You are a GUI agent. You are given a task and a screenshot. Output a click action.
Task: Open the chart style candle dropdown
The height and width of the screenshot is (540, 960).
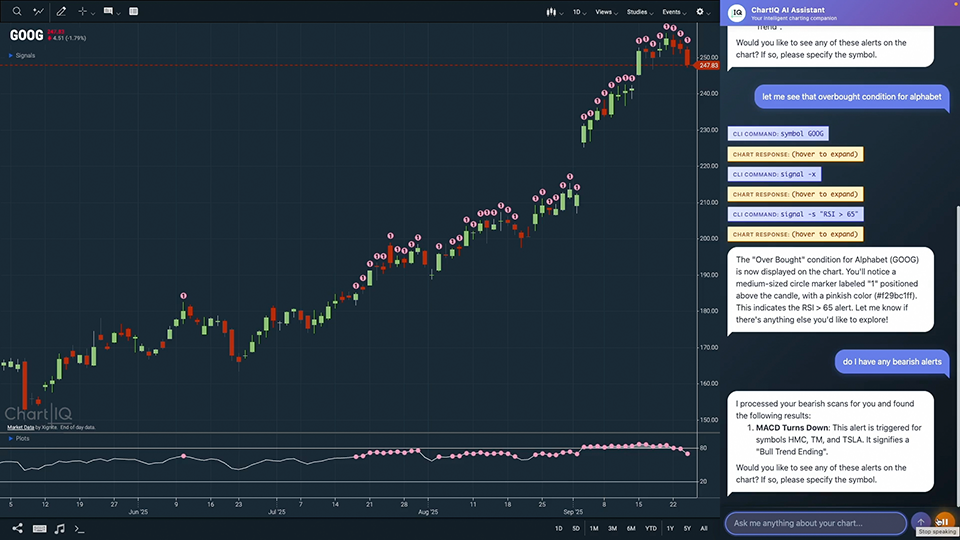point(552,12)
